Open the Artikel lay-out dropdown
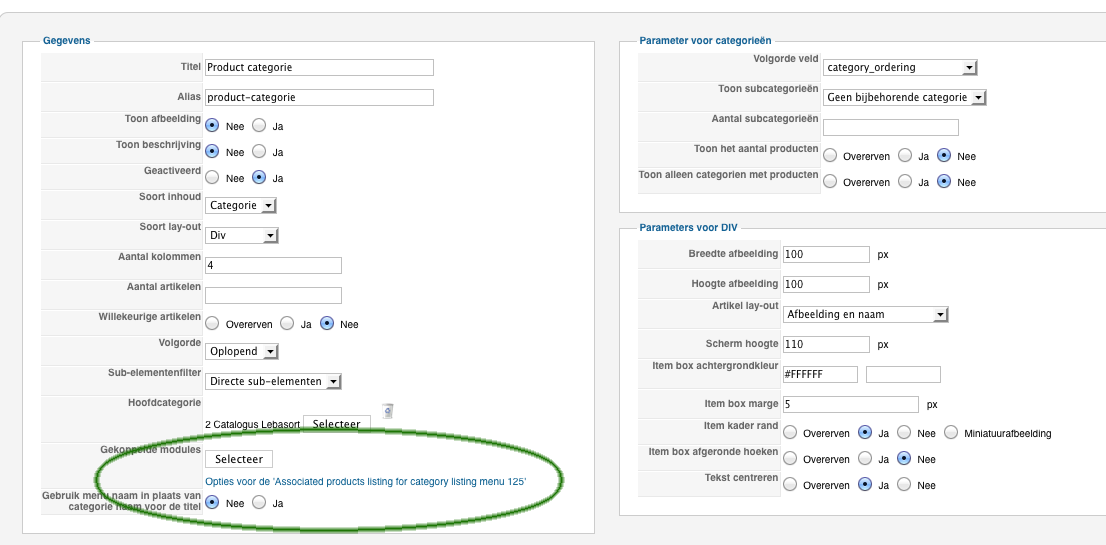The height and width of the screenshot is (545, 1106). [x=866, y=314]
